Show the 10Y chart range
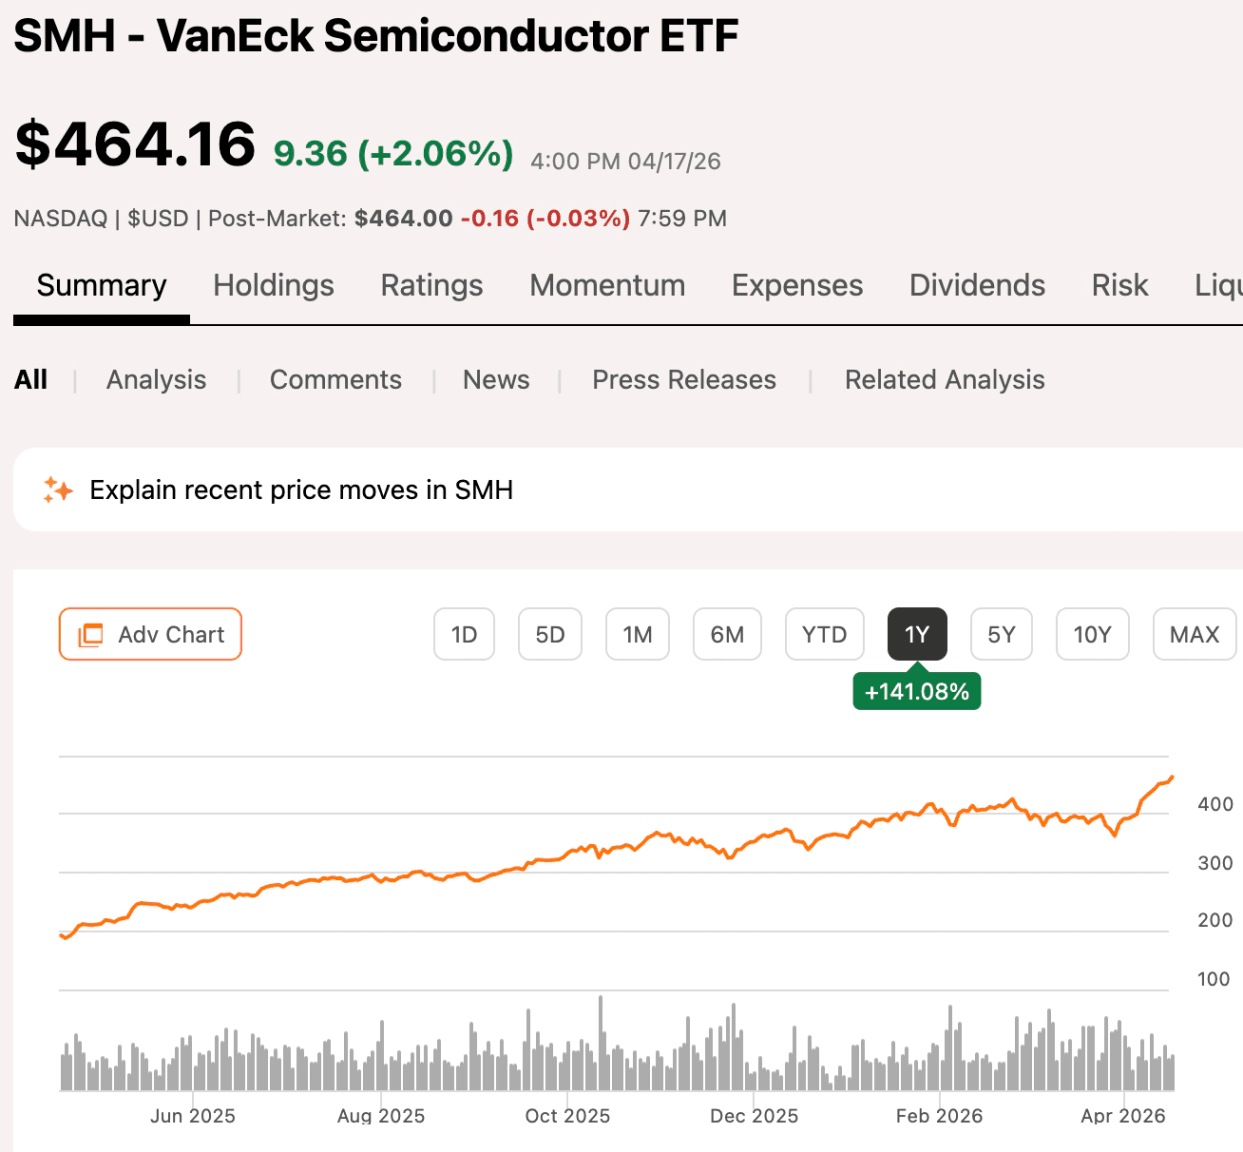The image size is (1243, 1152). pyautogui.click(x=1092, y=635)
